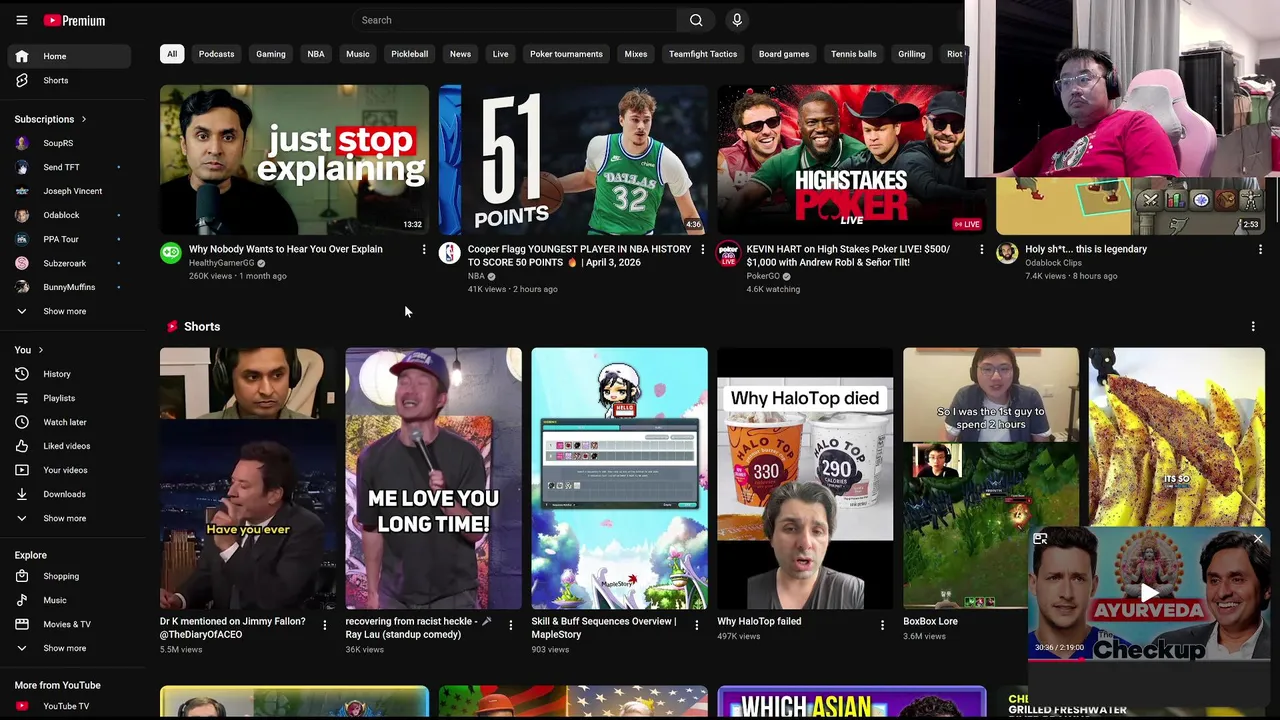Click the PokerGO channel name
1280x720 pixels.
click(x=763, y=276)
